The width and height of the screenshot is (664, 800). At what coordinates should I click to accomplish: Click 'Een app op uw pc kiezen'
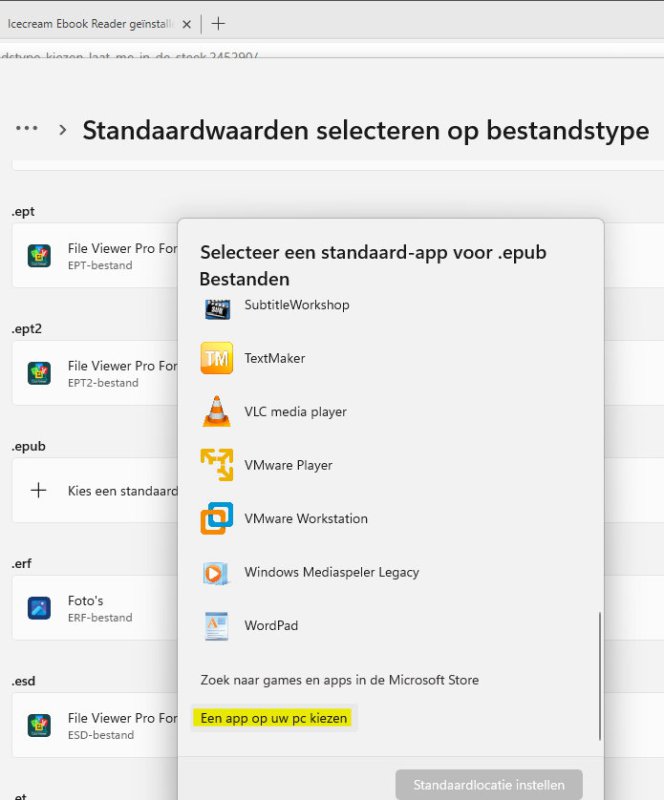point(272,719)
